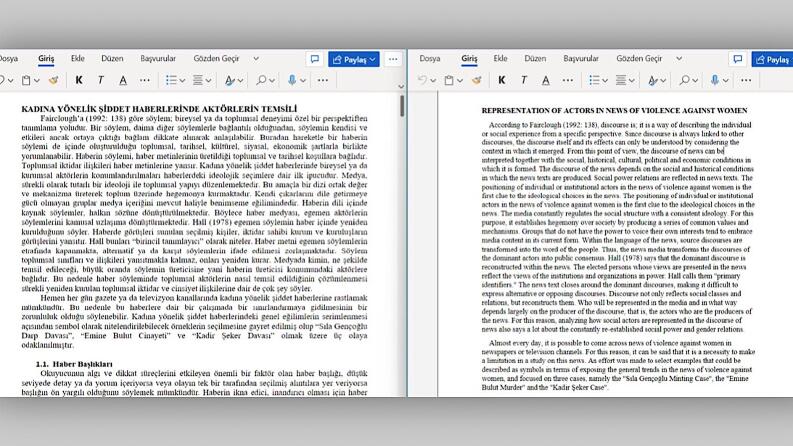Select Giriş tab in left window
The image size is (793, 446).
(x=46, y=58)
